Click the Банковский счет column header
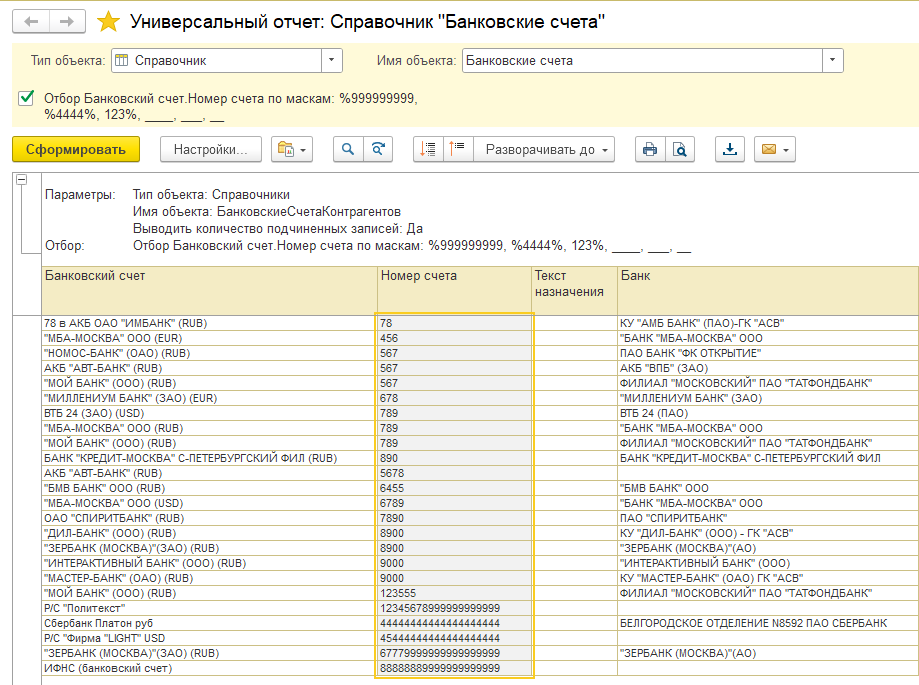Viewport: 919px width, 685px height. pos(209,290)
